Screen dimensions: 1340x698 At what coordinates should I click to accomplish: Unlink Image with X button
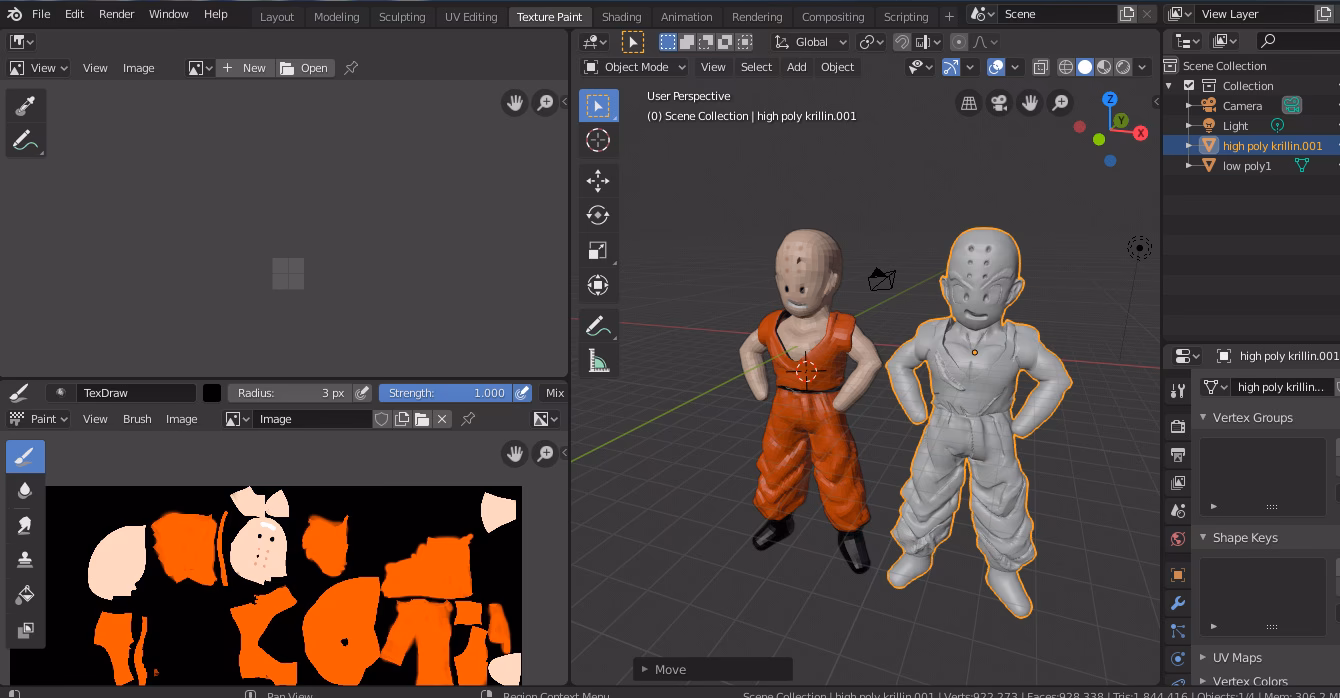(x=442, y=419)
